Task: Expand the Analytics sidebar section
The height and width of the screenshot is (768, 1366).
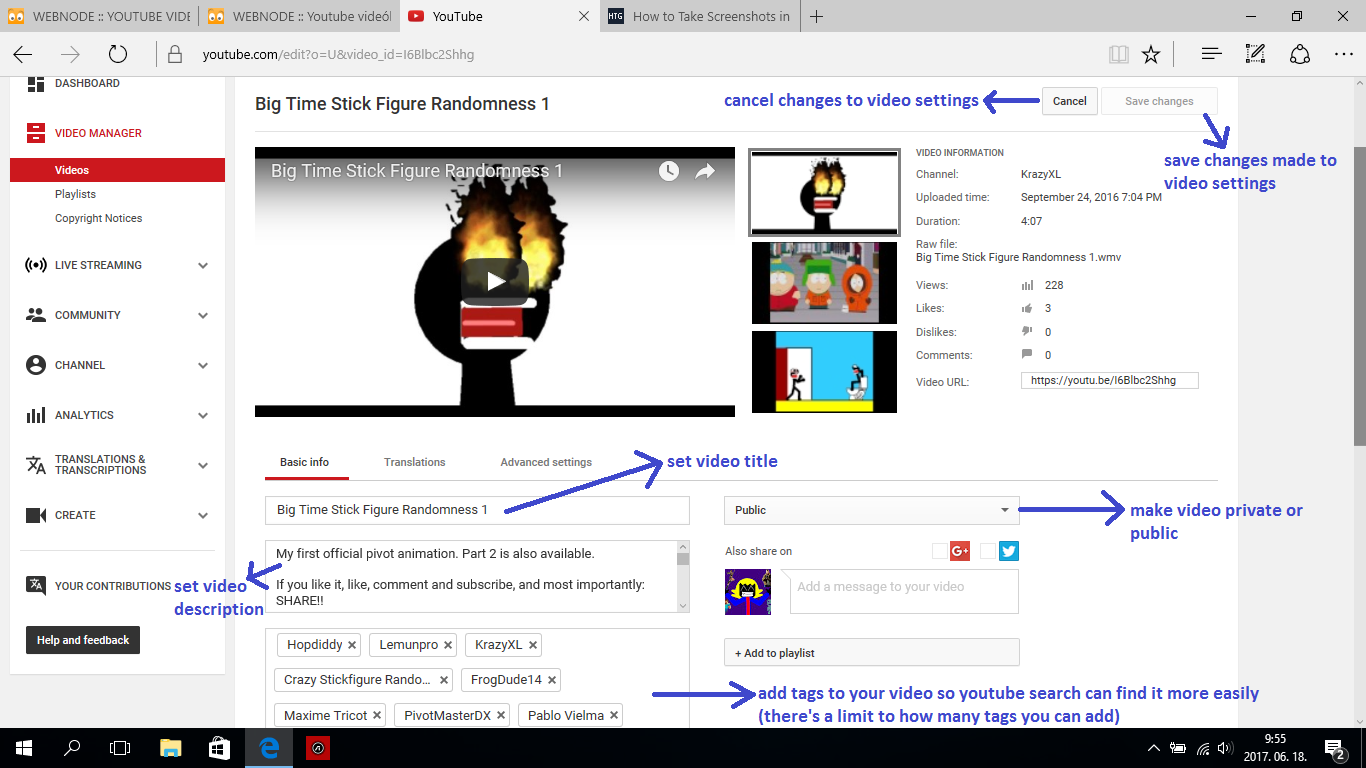Action: coord(203,416)
